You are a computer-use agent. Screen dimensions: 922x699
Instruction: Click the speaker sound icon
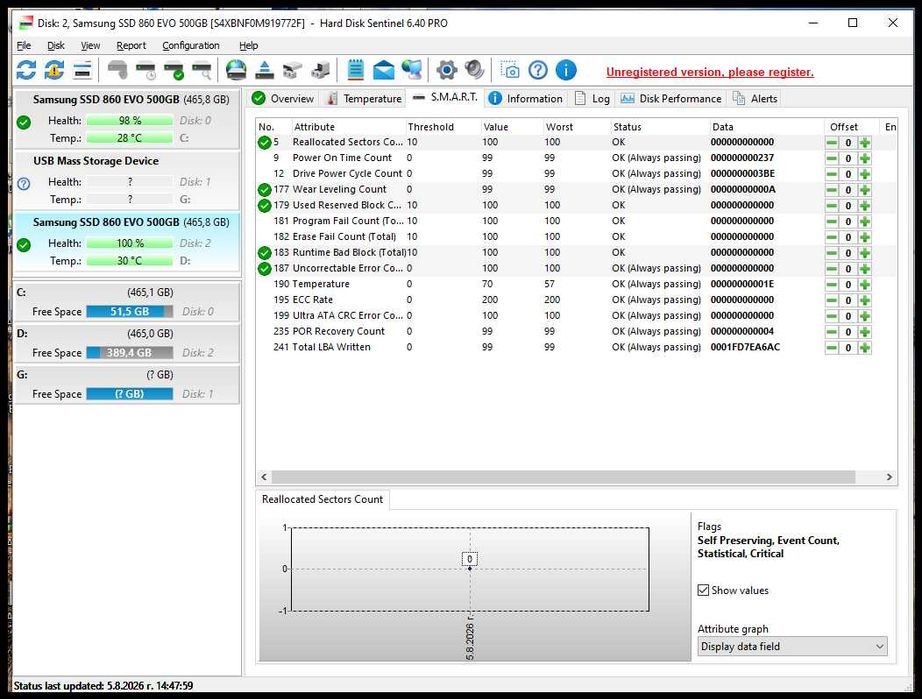[475, 71]
